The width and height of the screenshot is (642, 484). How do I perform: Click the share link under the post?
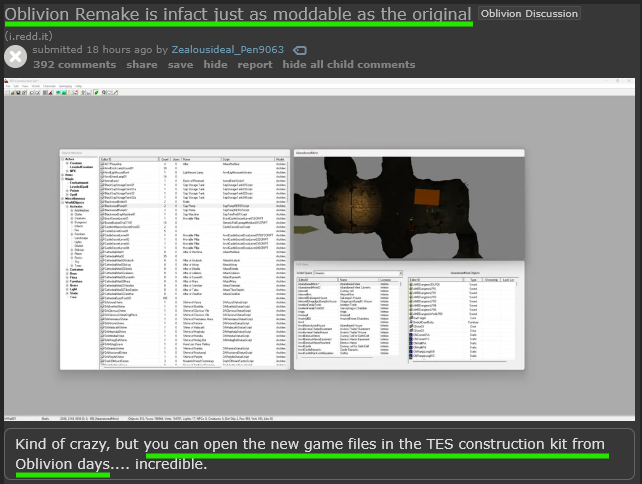tap(141, 65)
